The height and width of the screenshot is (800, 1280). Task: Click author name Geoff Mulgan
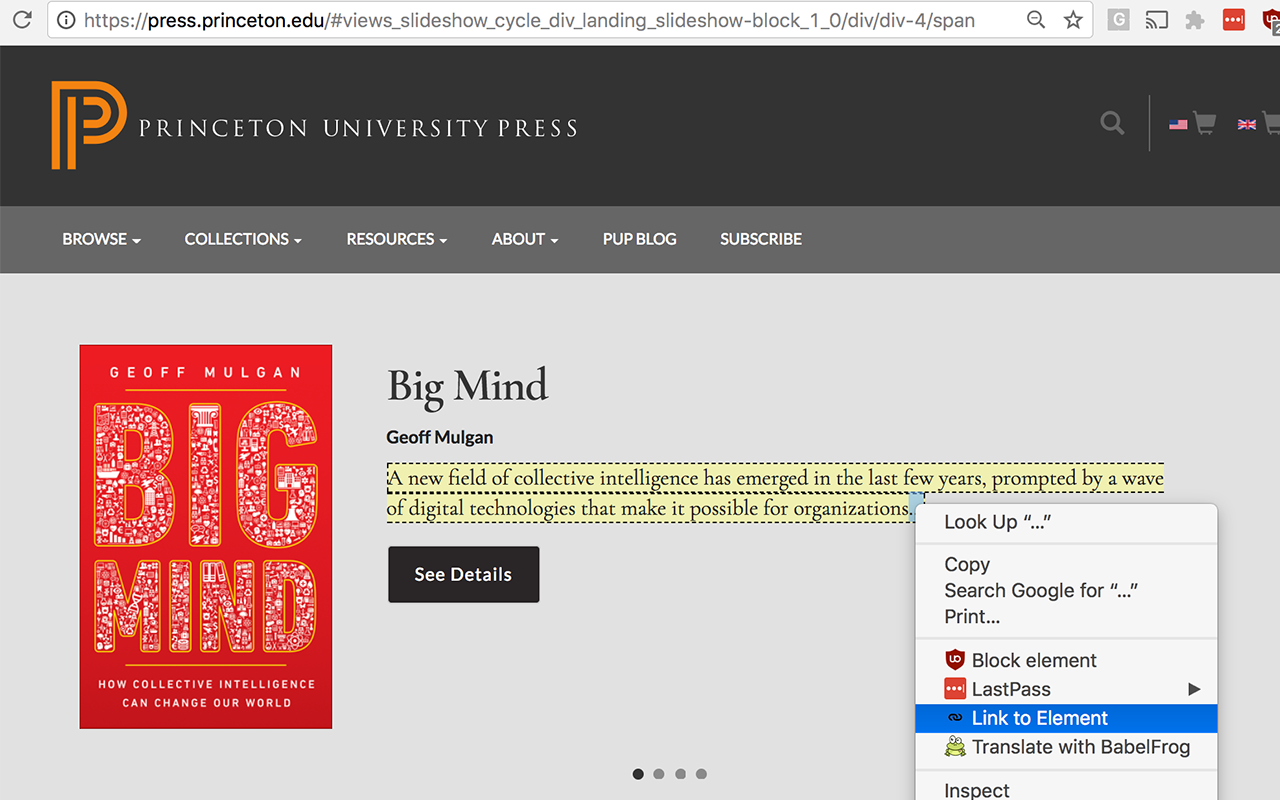(440, 437)
